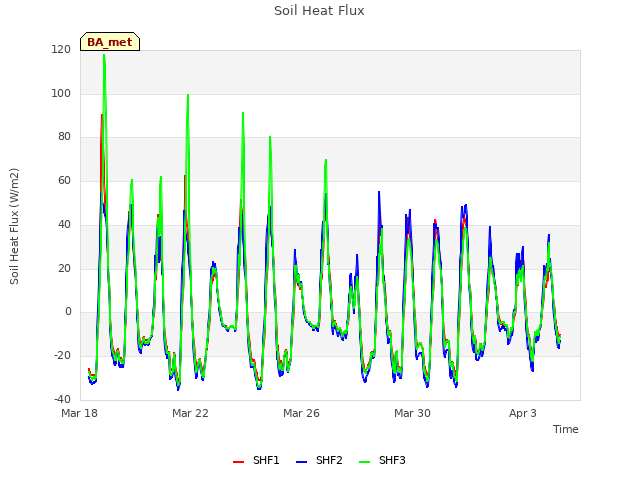Click the green SHF3 legend color marker
The width and height of the screenshot is (640, 480).
(x=364, y=462)
